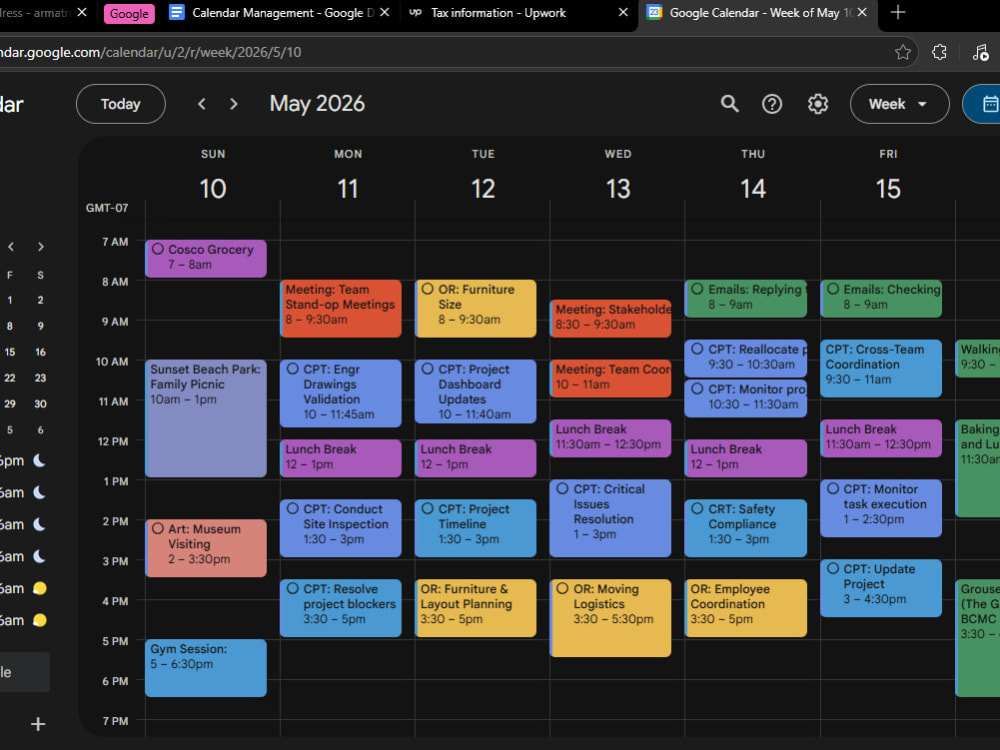Open CPT: Monitor pro 10:30 task

[x=746, y=398]
